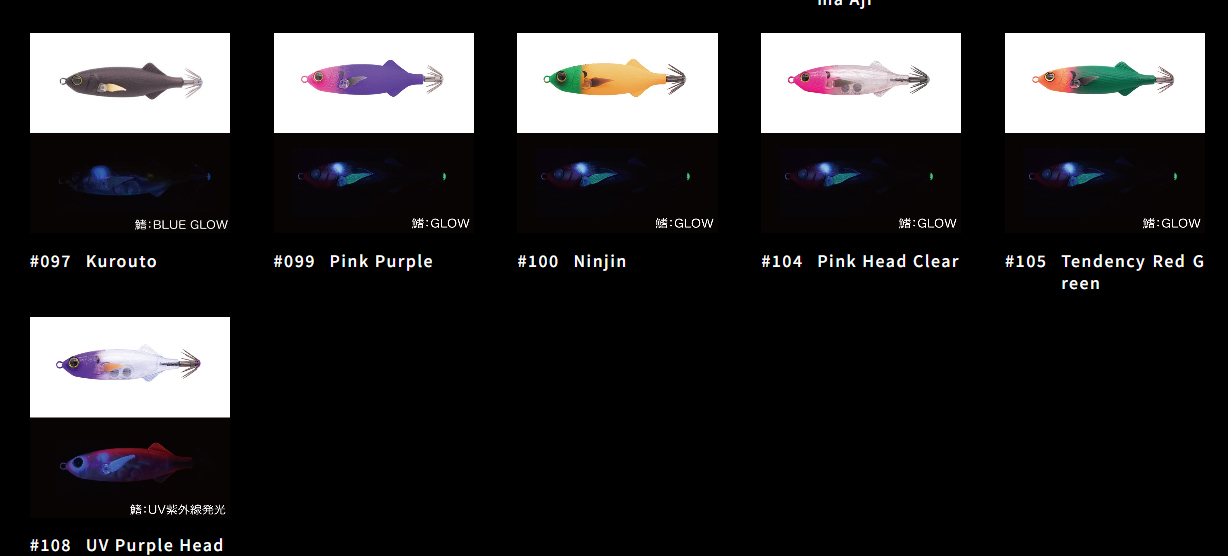Click the #100 Ninjin label
The image size is (1228, 556).
[x=572, y=261]
